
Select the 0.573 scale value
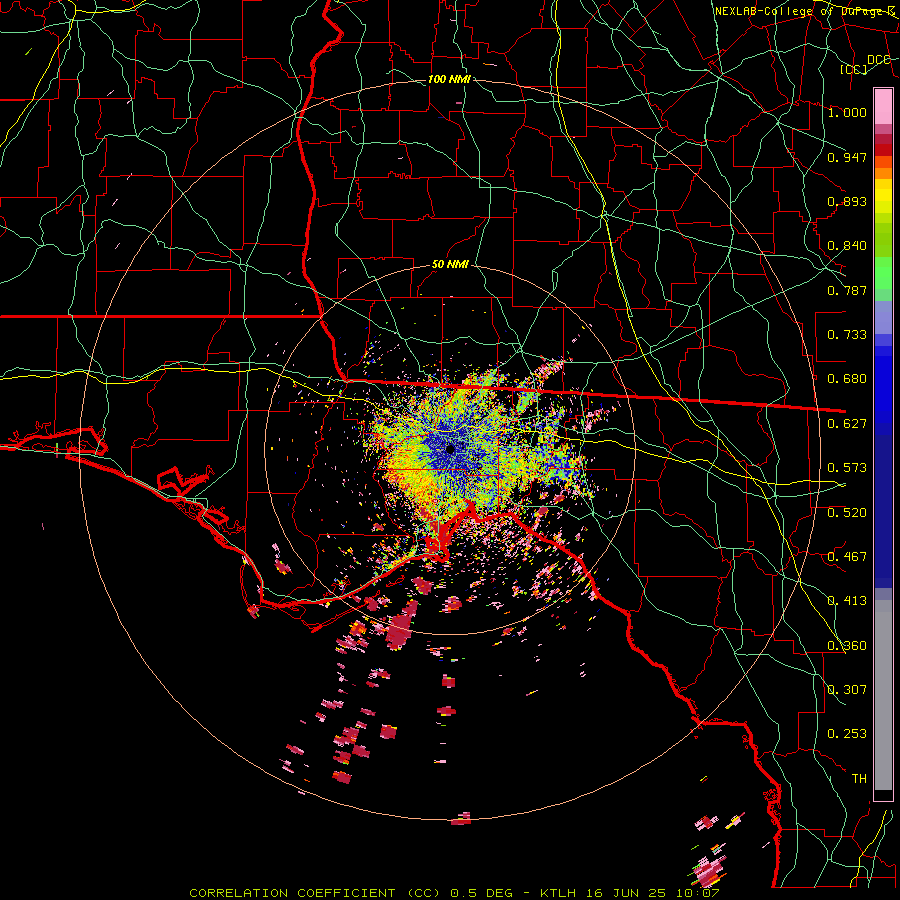click(x=847, y=468)
